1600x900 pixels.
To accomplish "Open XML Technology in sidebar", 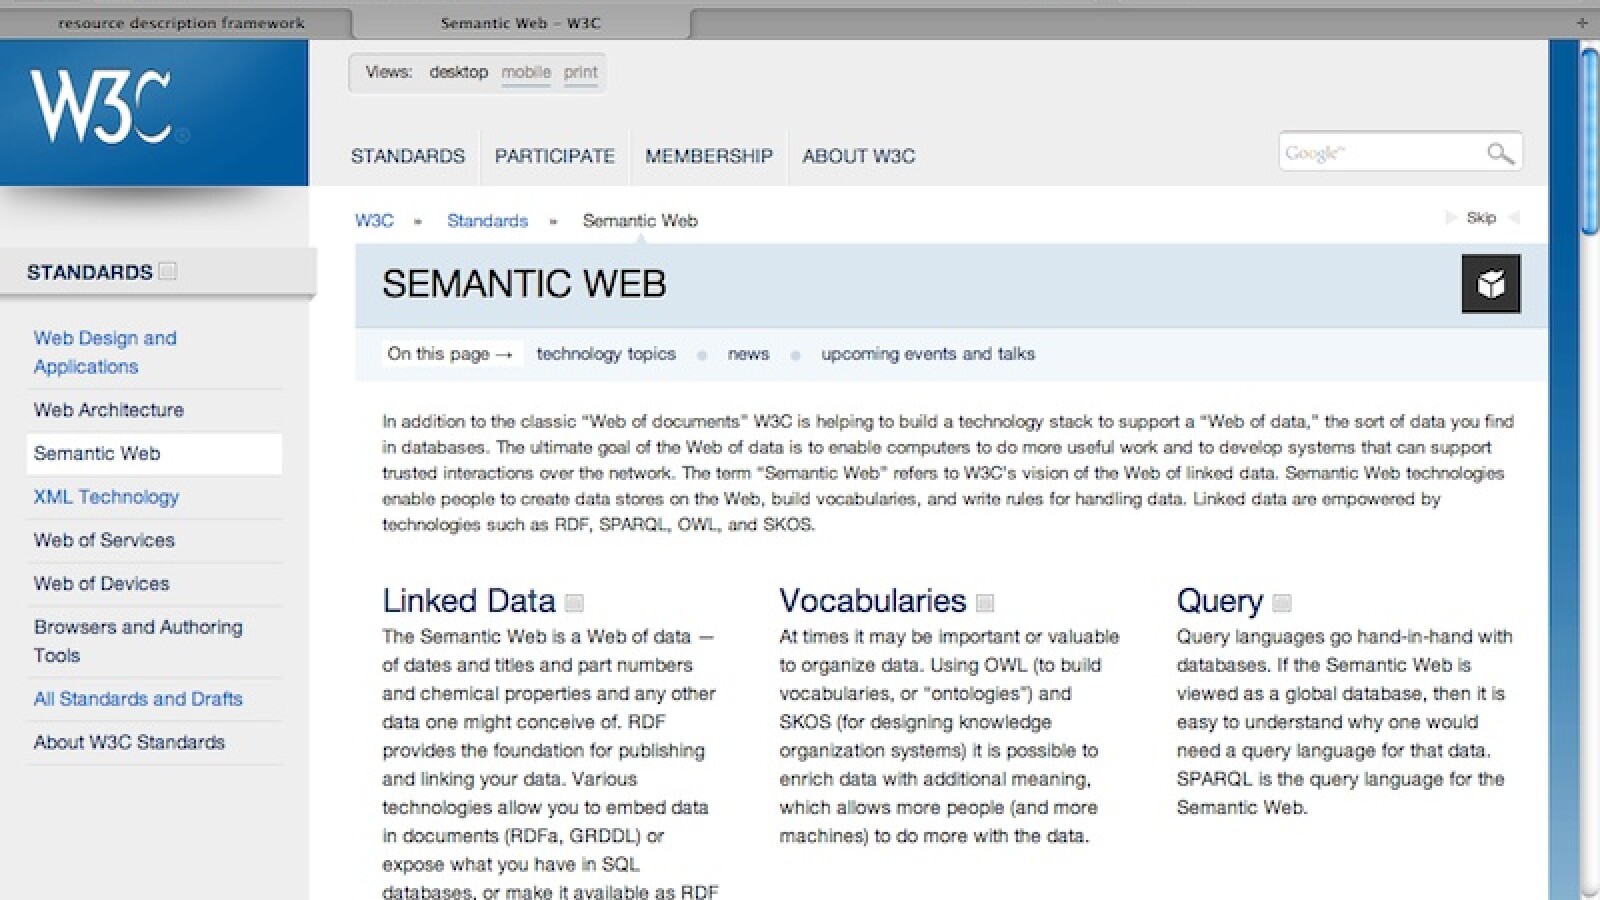I will click(x=106, y=497).
